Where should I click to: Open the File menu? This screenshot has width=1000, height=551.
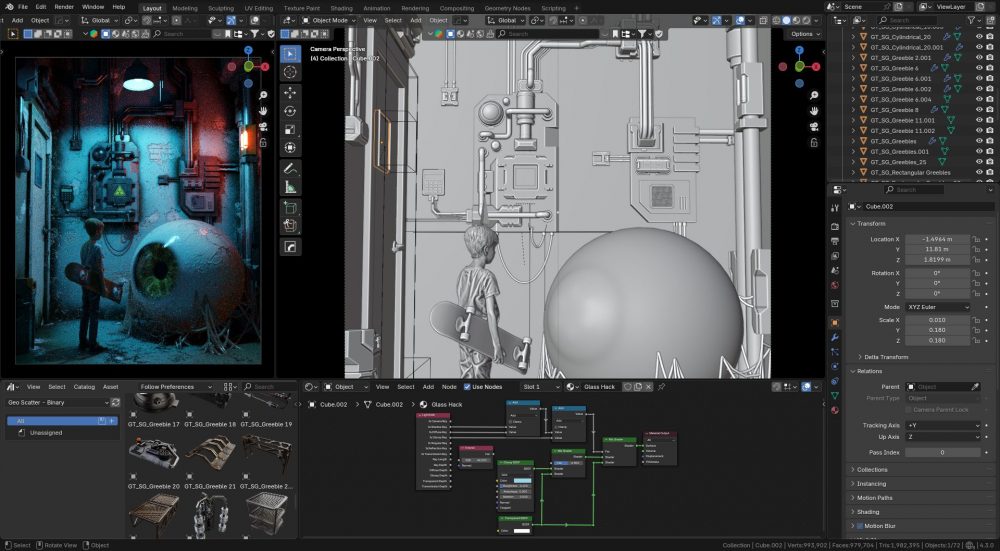click(x=23, y=7)
